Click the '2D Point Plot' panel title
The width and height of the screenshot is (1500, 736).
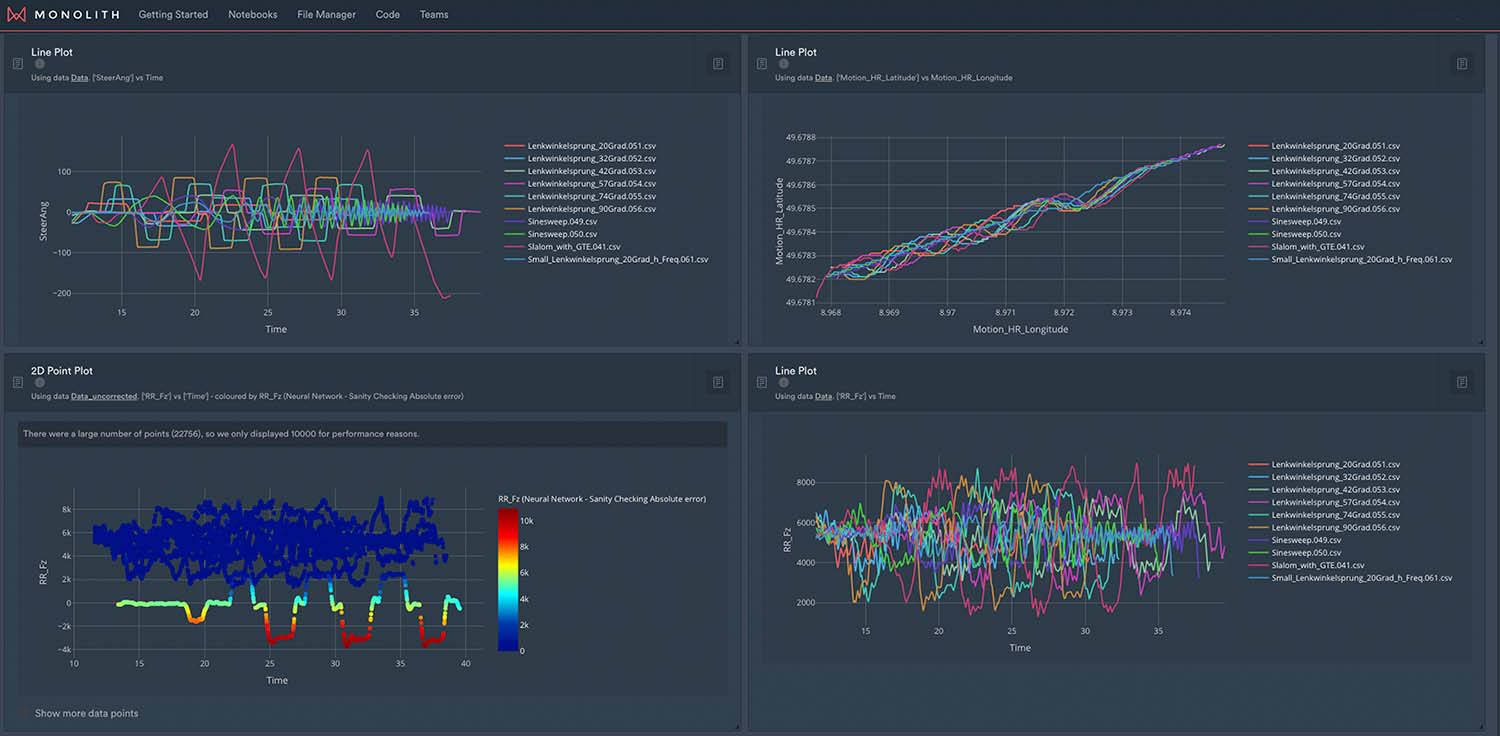[62, 371]
